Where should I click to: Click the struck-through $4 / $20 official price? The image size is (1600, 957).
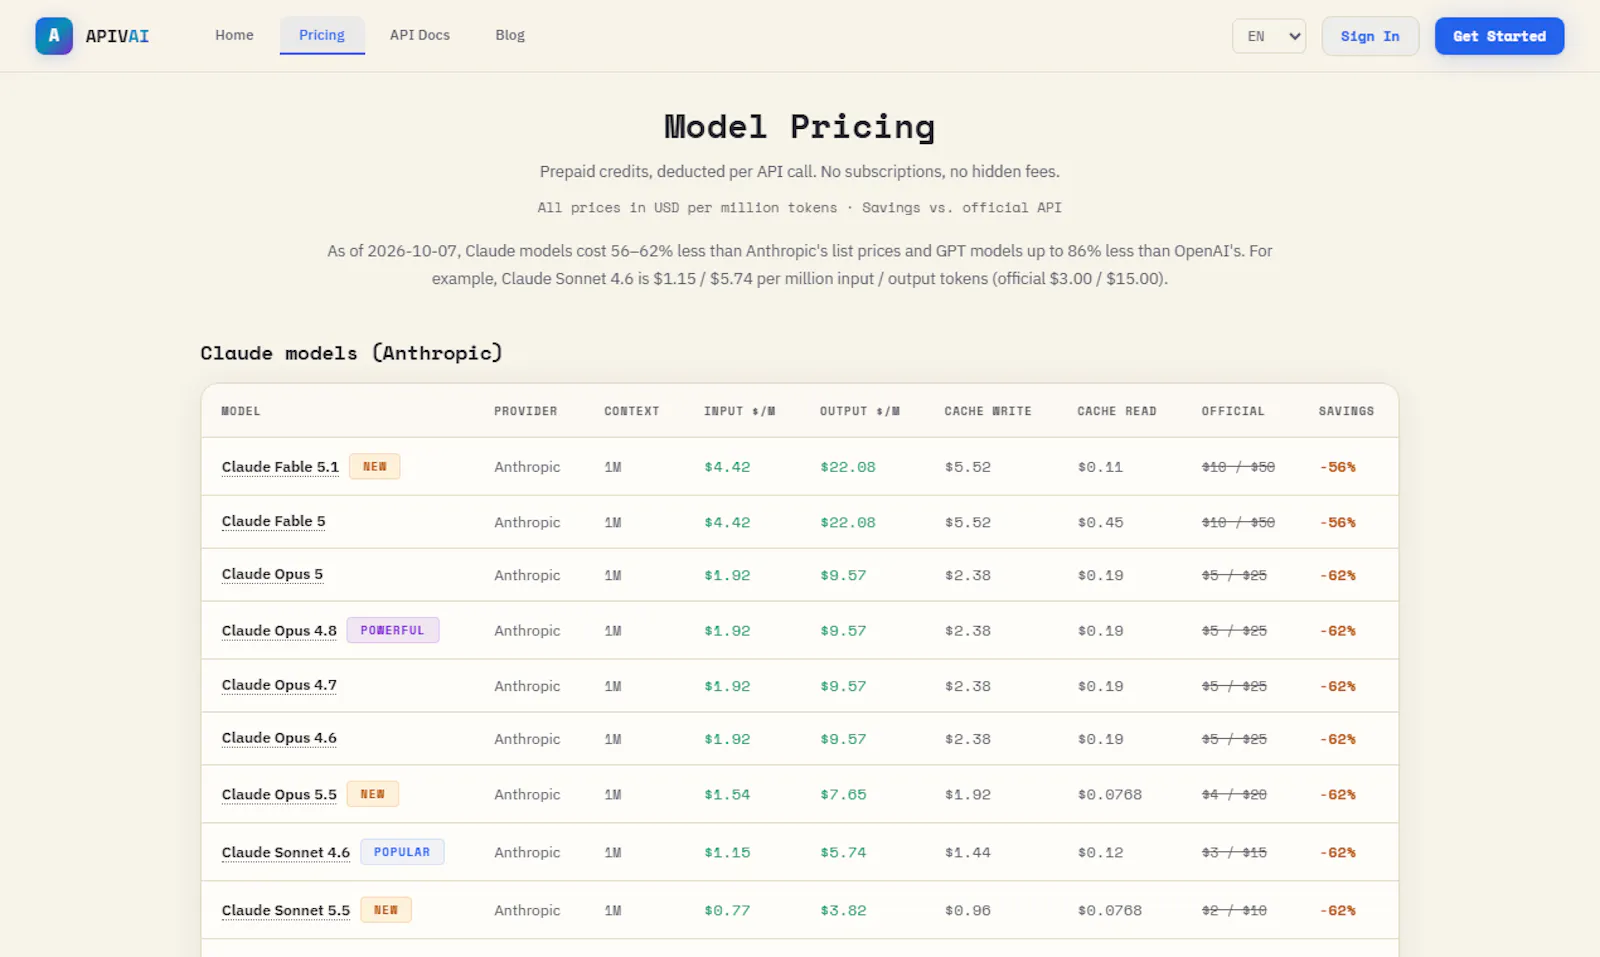click(x=1234, y=795)
